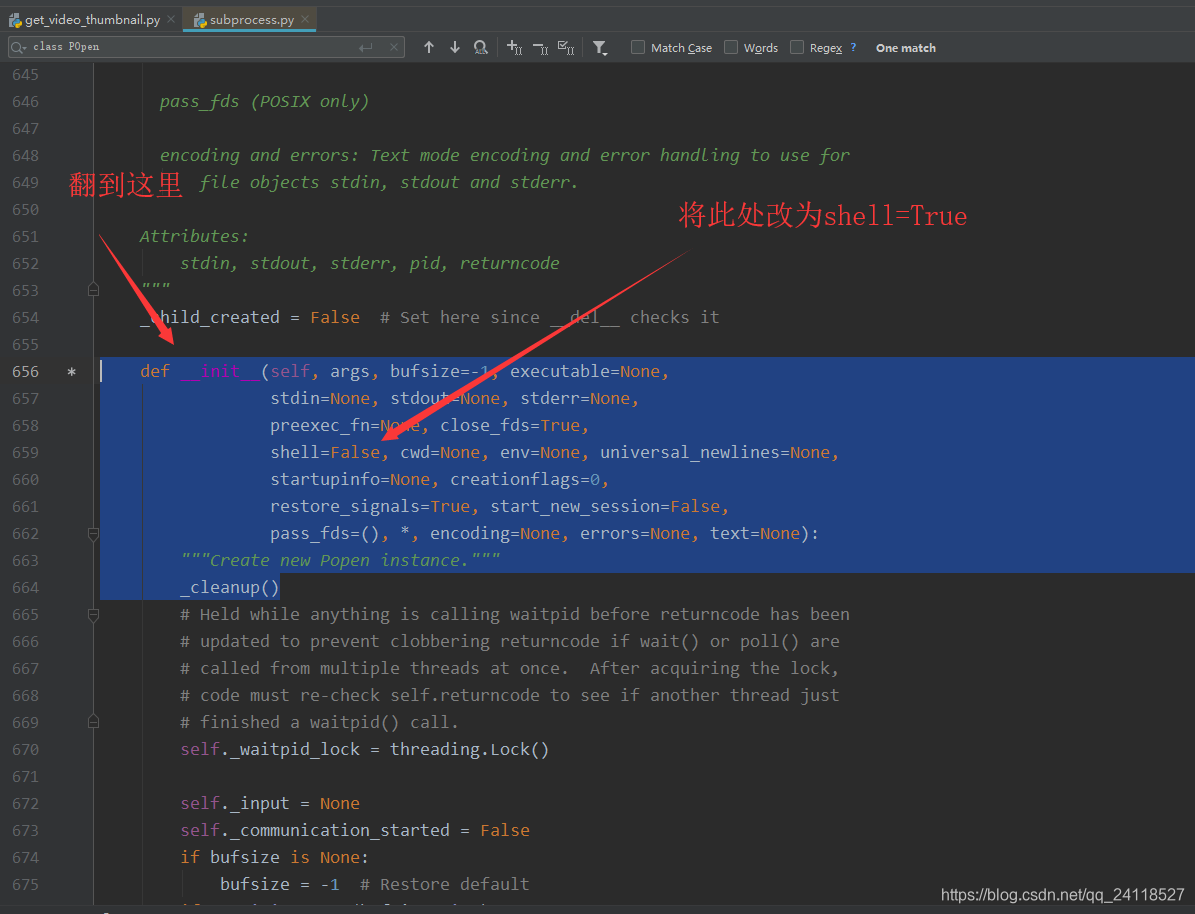Click 'pass_fds (POSIX only)' docstring line
The image size is (1195, 914).
264,101
